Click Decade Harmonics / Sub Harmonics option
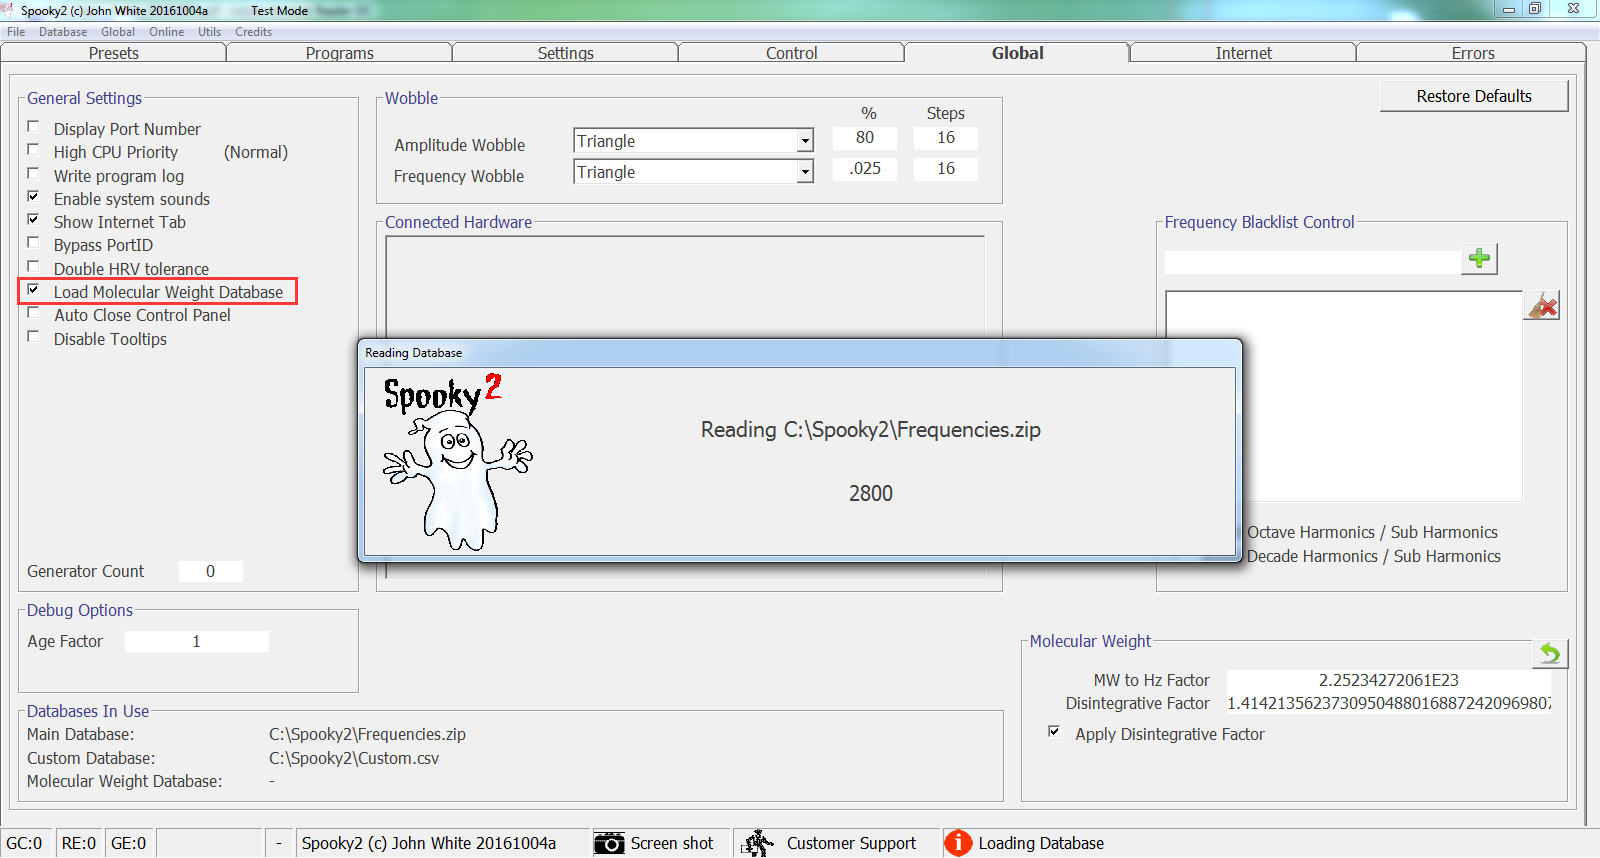The height and width of the screenshot is (858, 1600). [x=1374, y=556]
